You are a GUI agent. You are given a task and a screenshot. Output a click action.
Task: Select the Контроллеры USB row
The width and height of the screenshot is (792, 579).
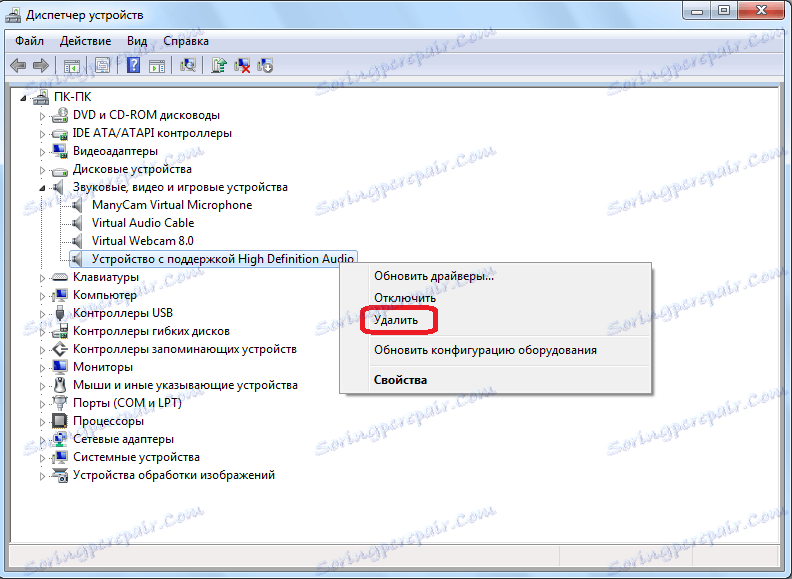tap(123, 313)
